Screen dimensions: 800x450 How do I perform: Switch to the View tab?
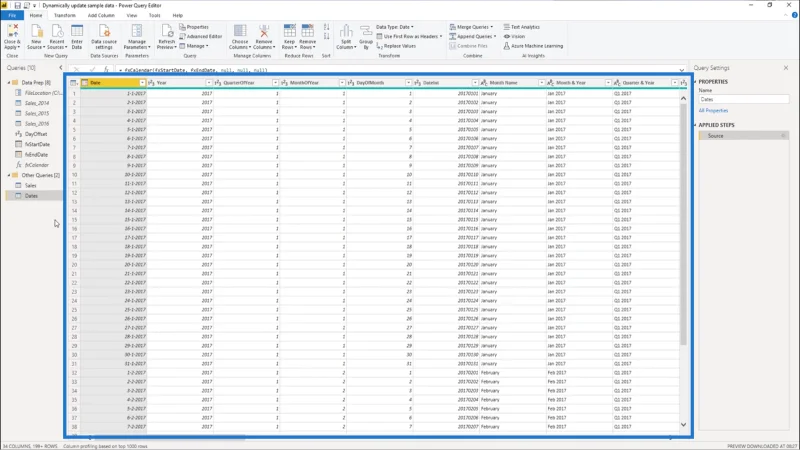pos(132,15)
